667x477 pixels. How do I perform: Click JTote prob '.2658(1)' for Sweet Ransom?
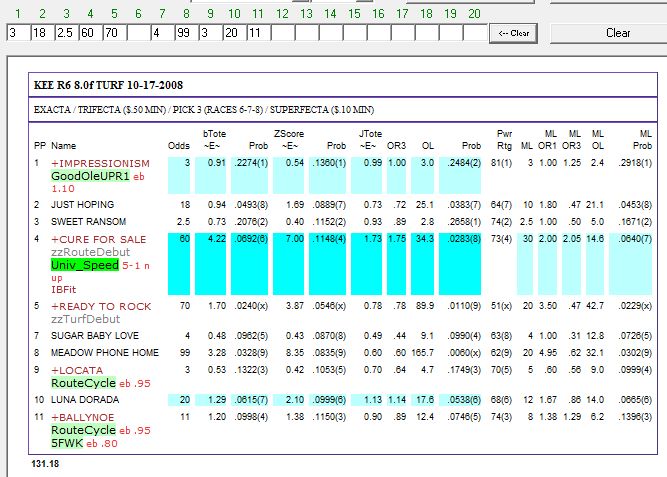(464, 222)
